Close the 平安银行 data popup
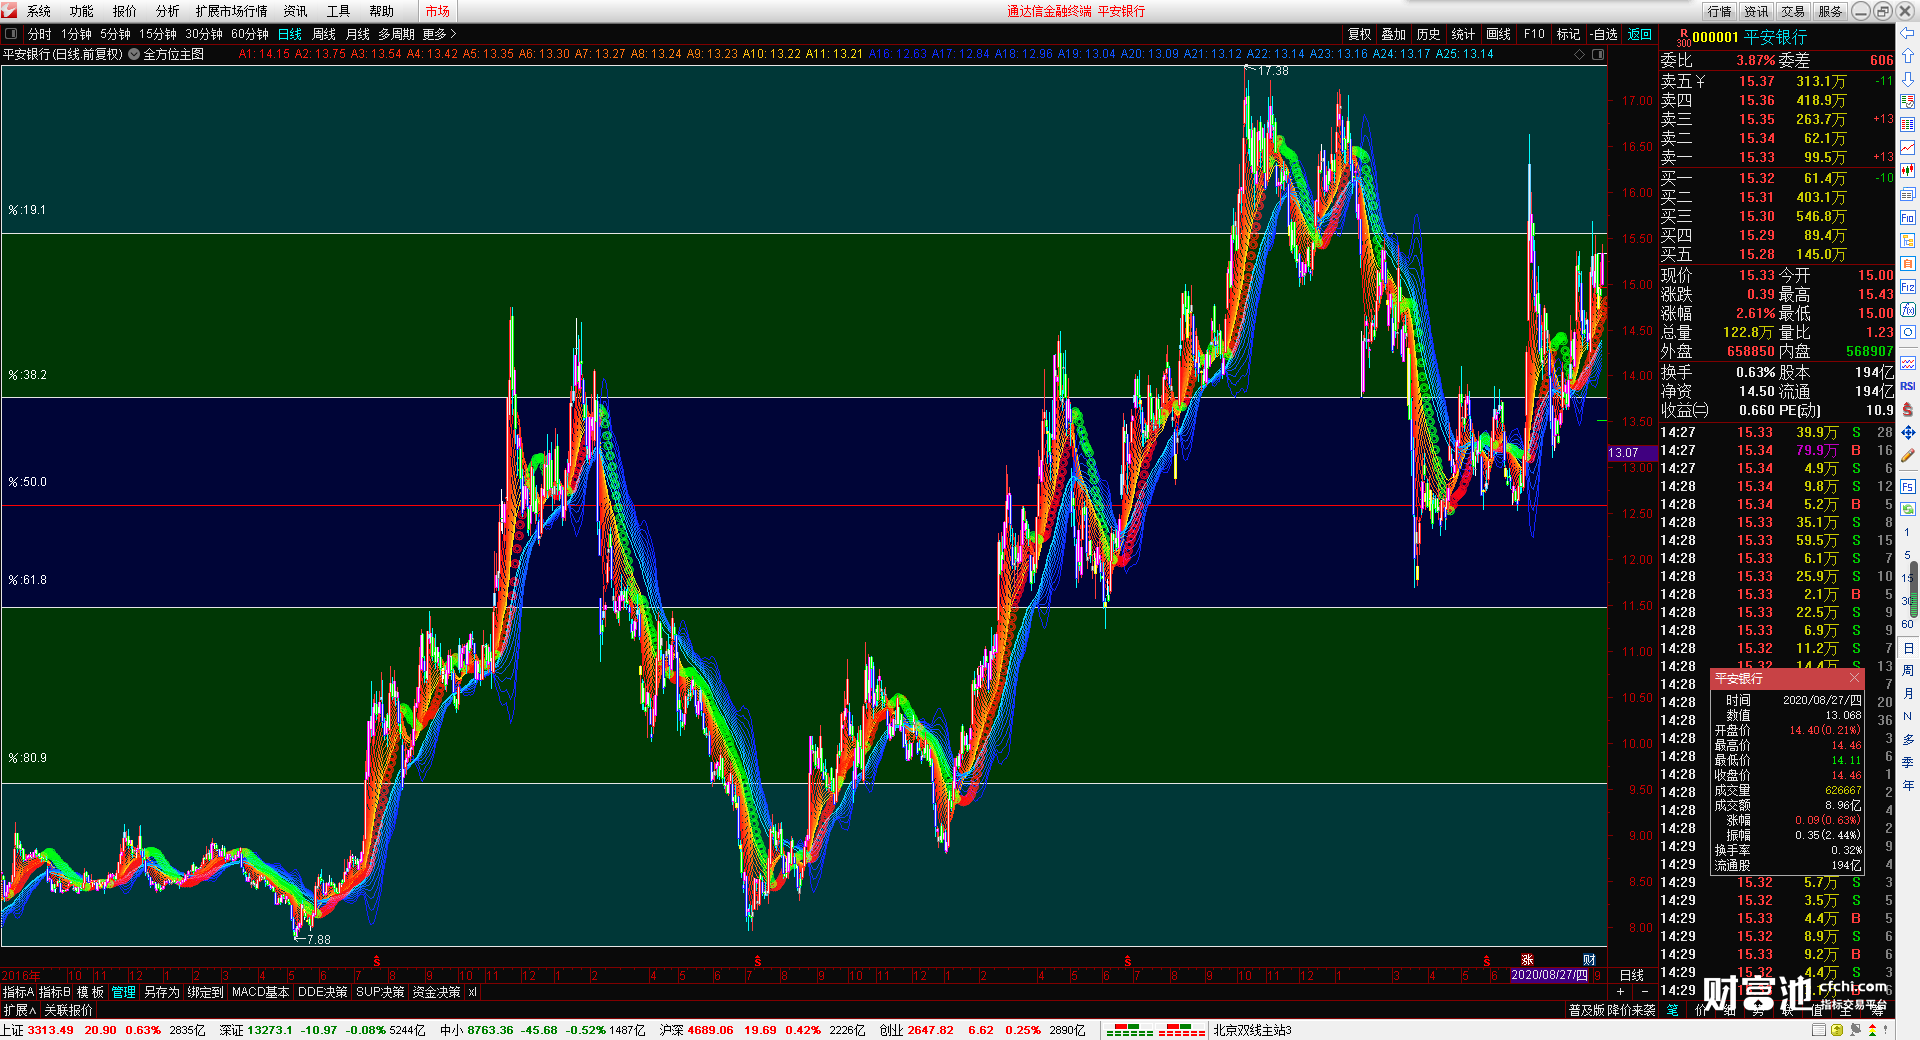This screenshot has height=1040, width=1920. tap(1854, 678)
